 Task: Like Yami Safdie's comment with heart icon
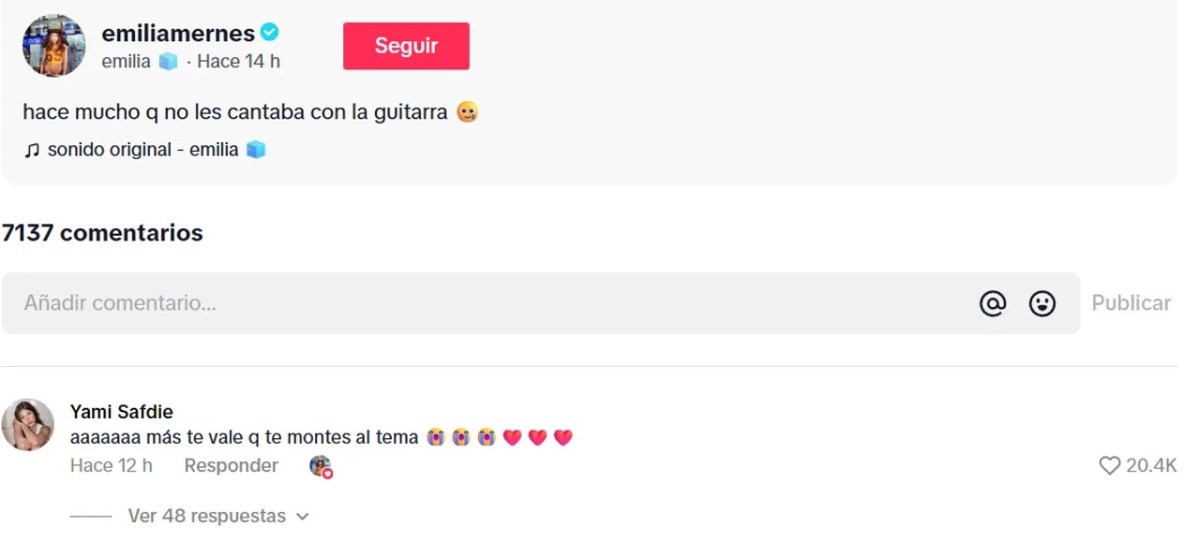[x=1109, y=465]
